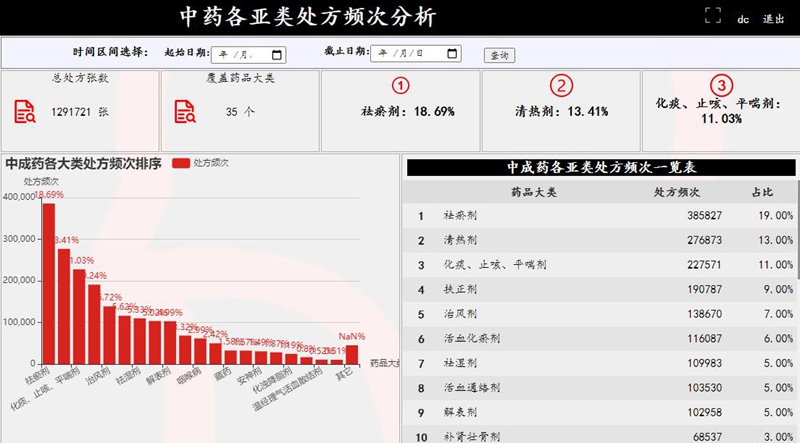The width and height of the screenshot is (800, 443).
Task: Select table row 祛湿剂
Action: tap(599, 363)
